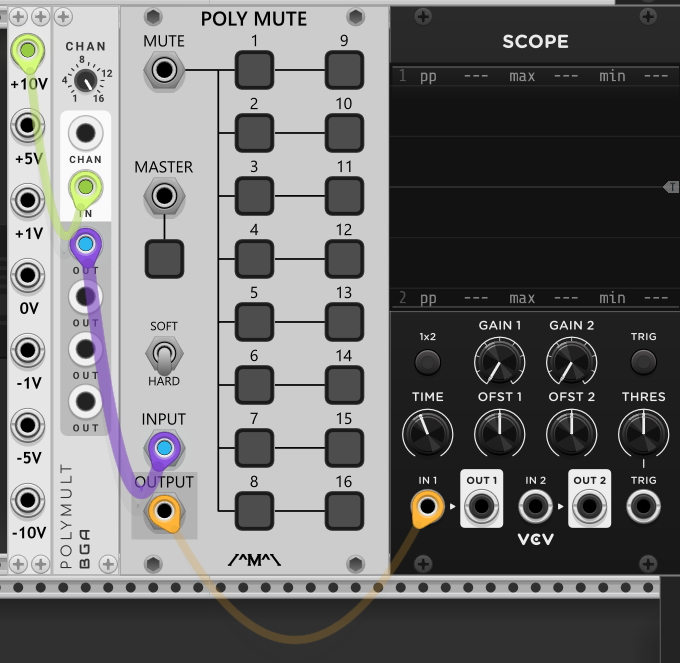Toggle the master mute button
Screen dimensions: 680x663
coord(163,259)
